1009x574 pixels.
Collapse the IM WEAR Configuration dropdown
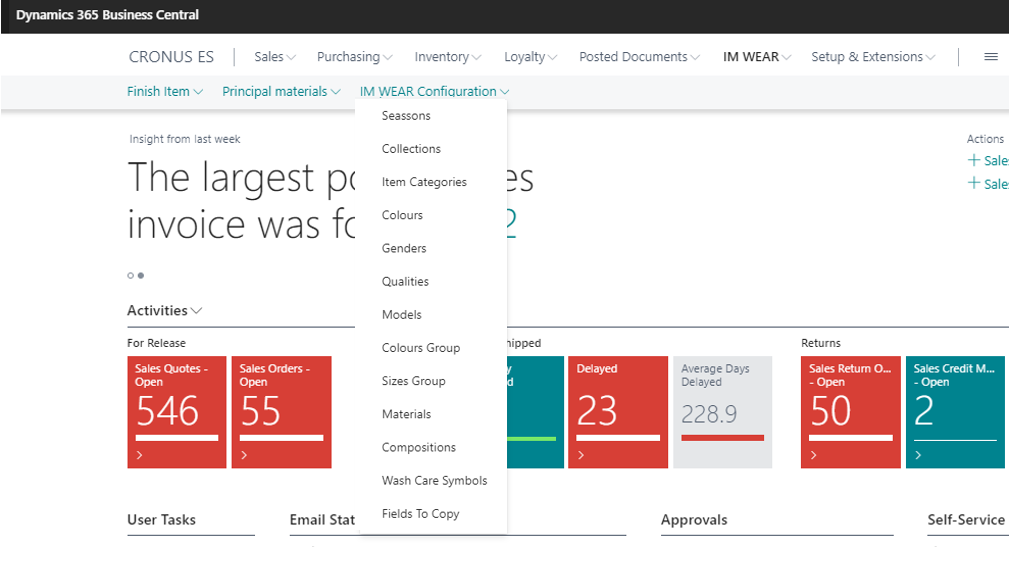[434, 91]
